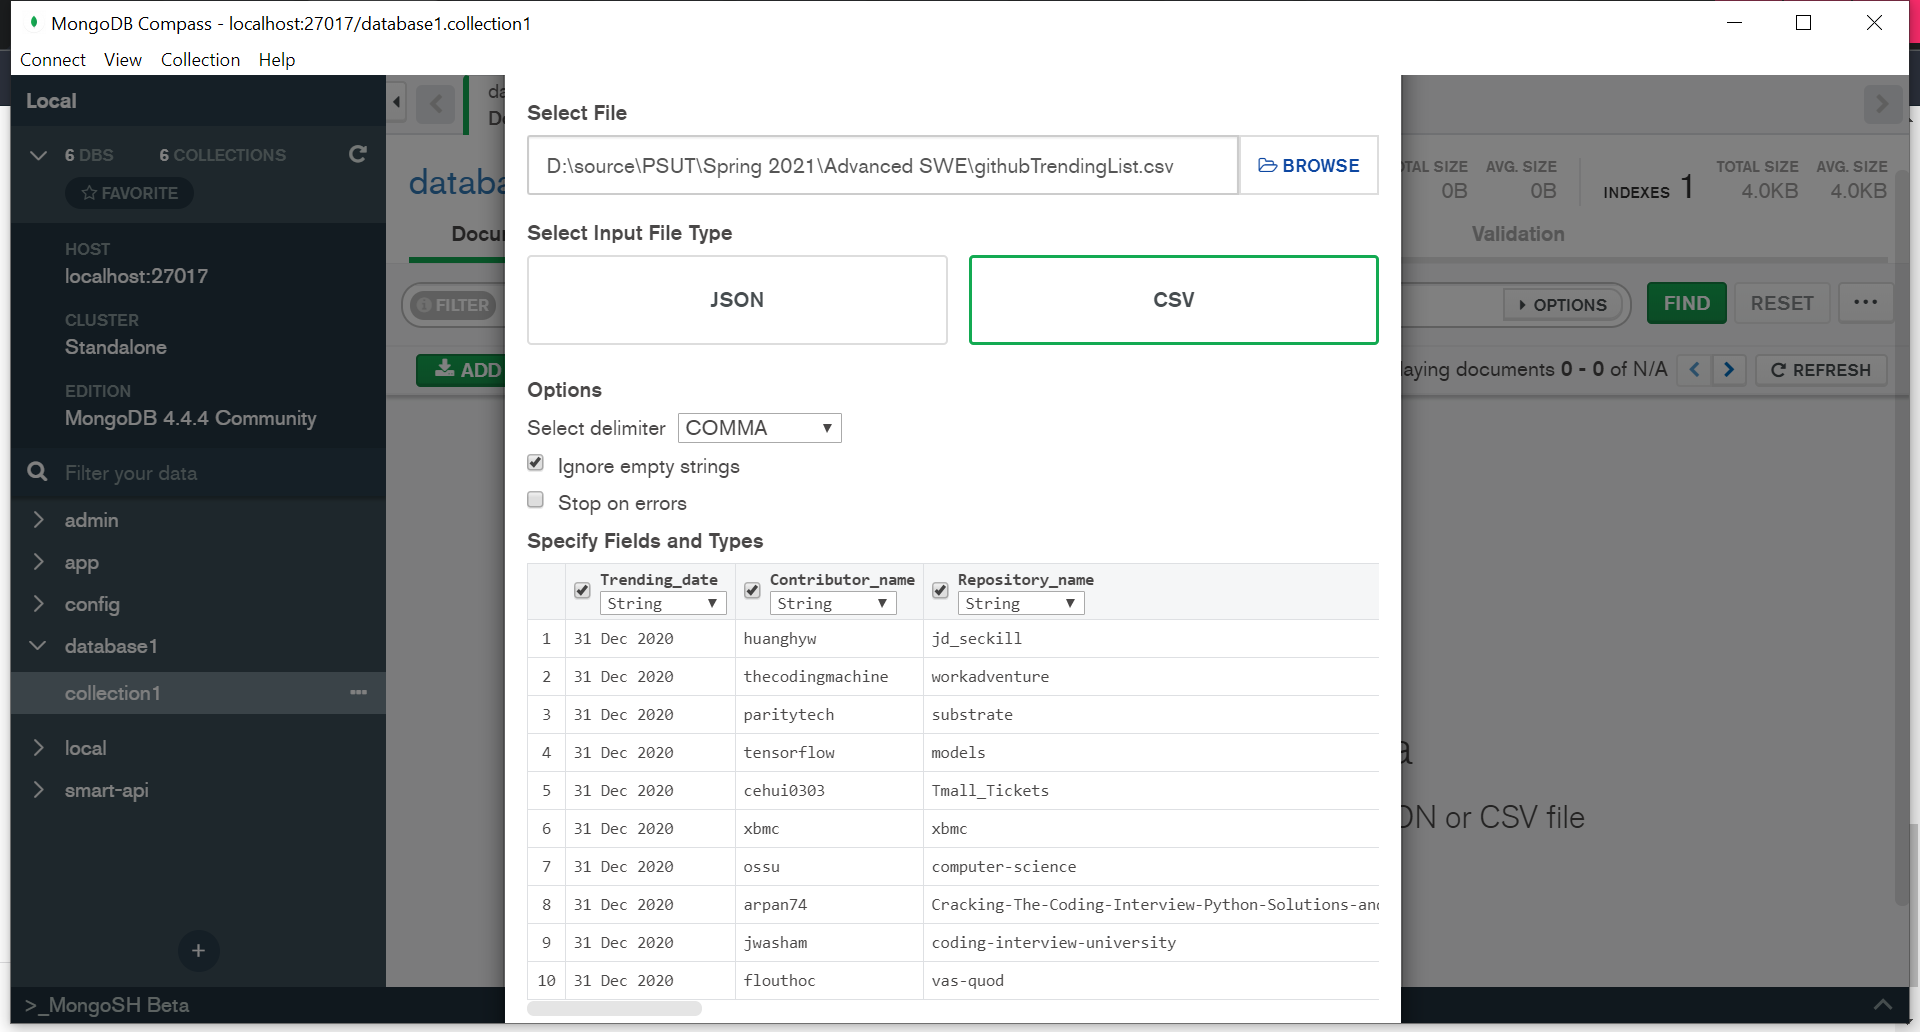Uncheck the Contributor_name field checkbox
The image size is (1920, 1032).
752,591
